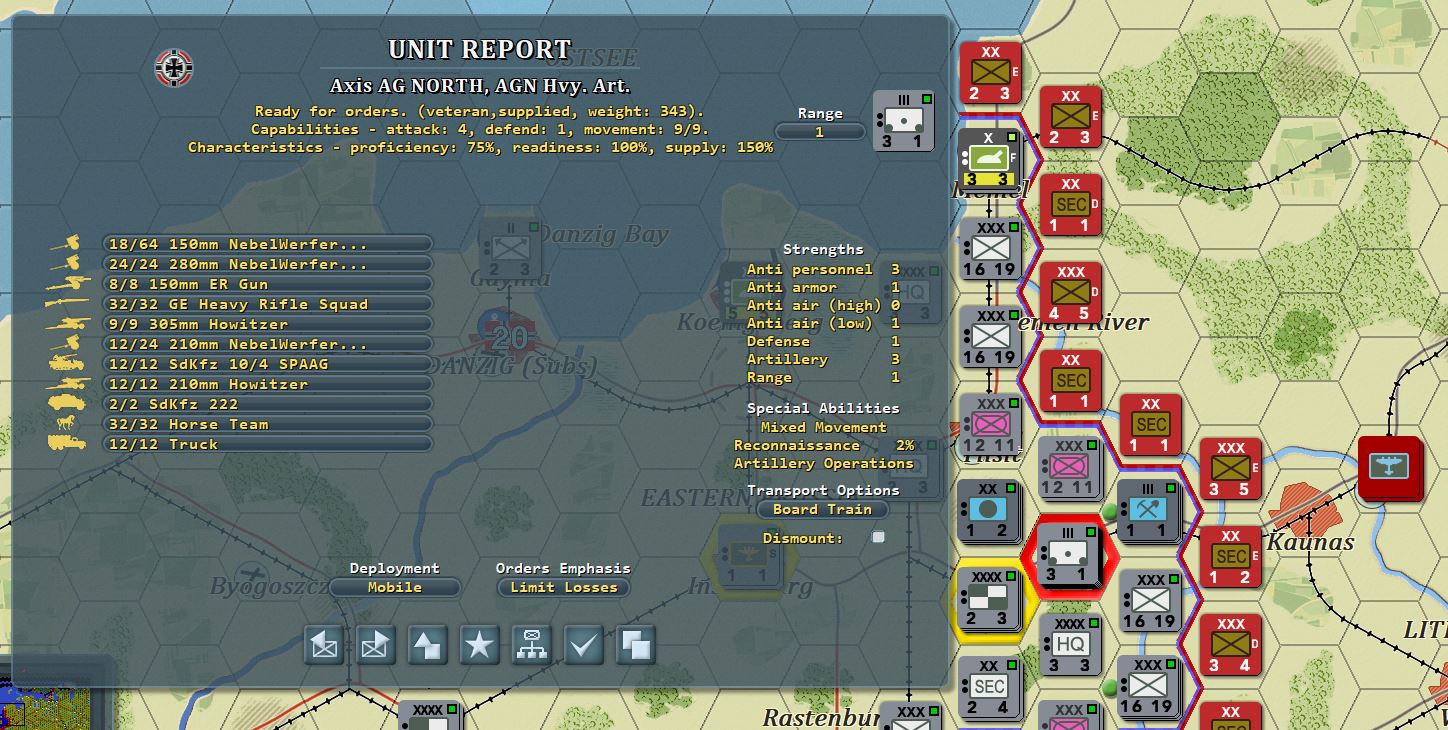Go to the next unit report
The height and width of the screenshot is (730, 1448).
click(x=376, y=645)
